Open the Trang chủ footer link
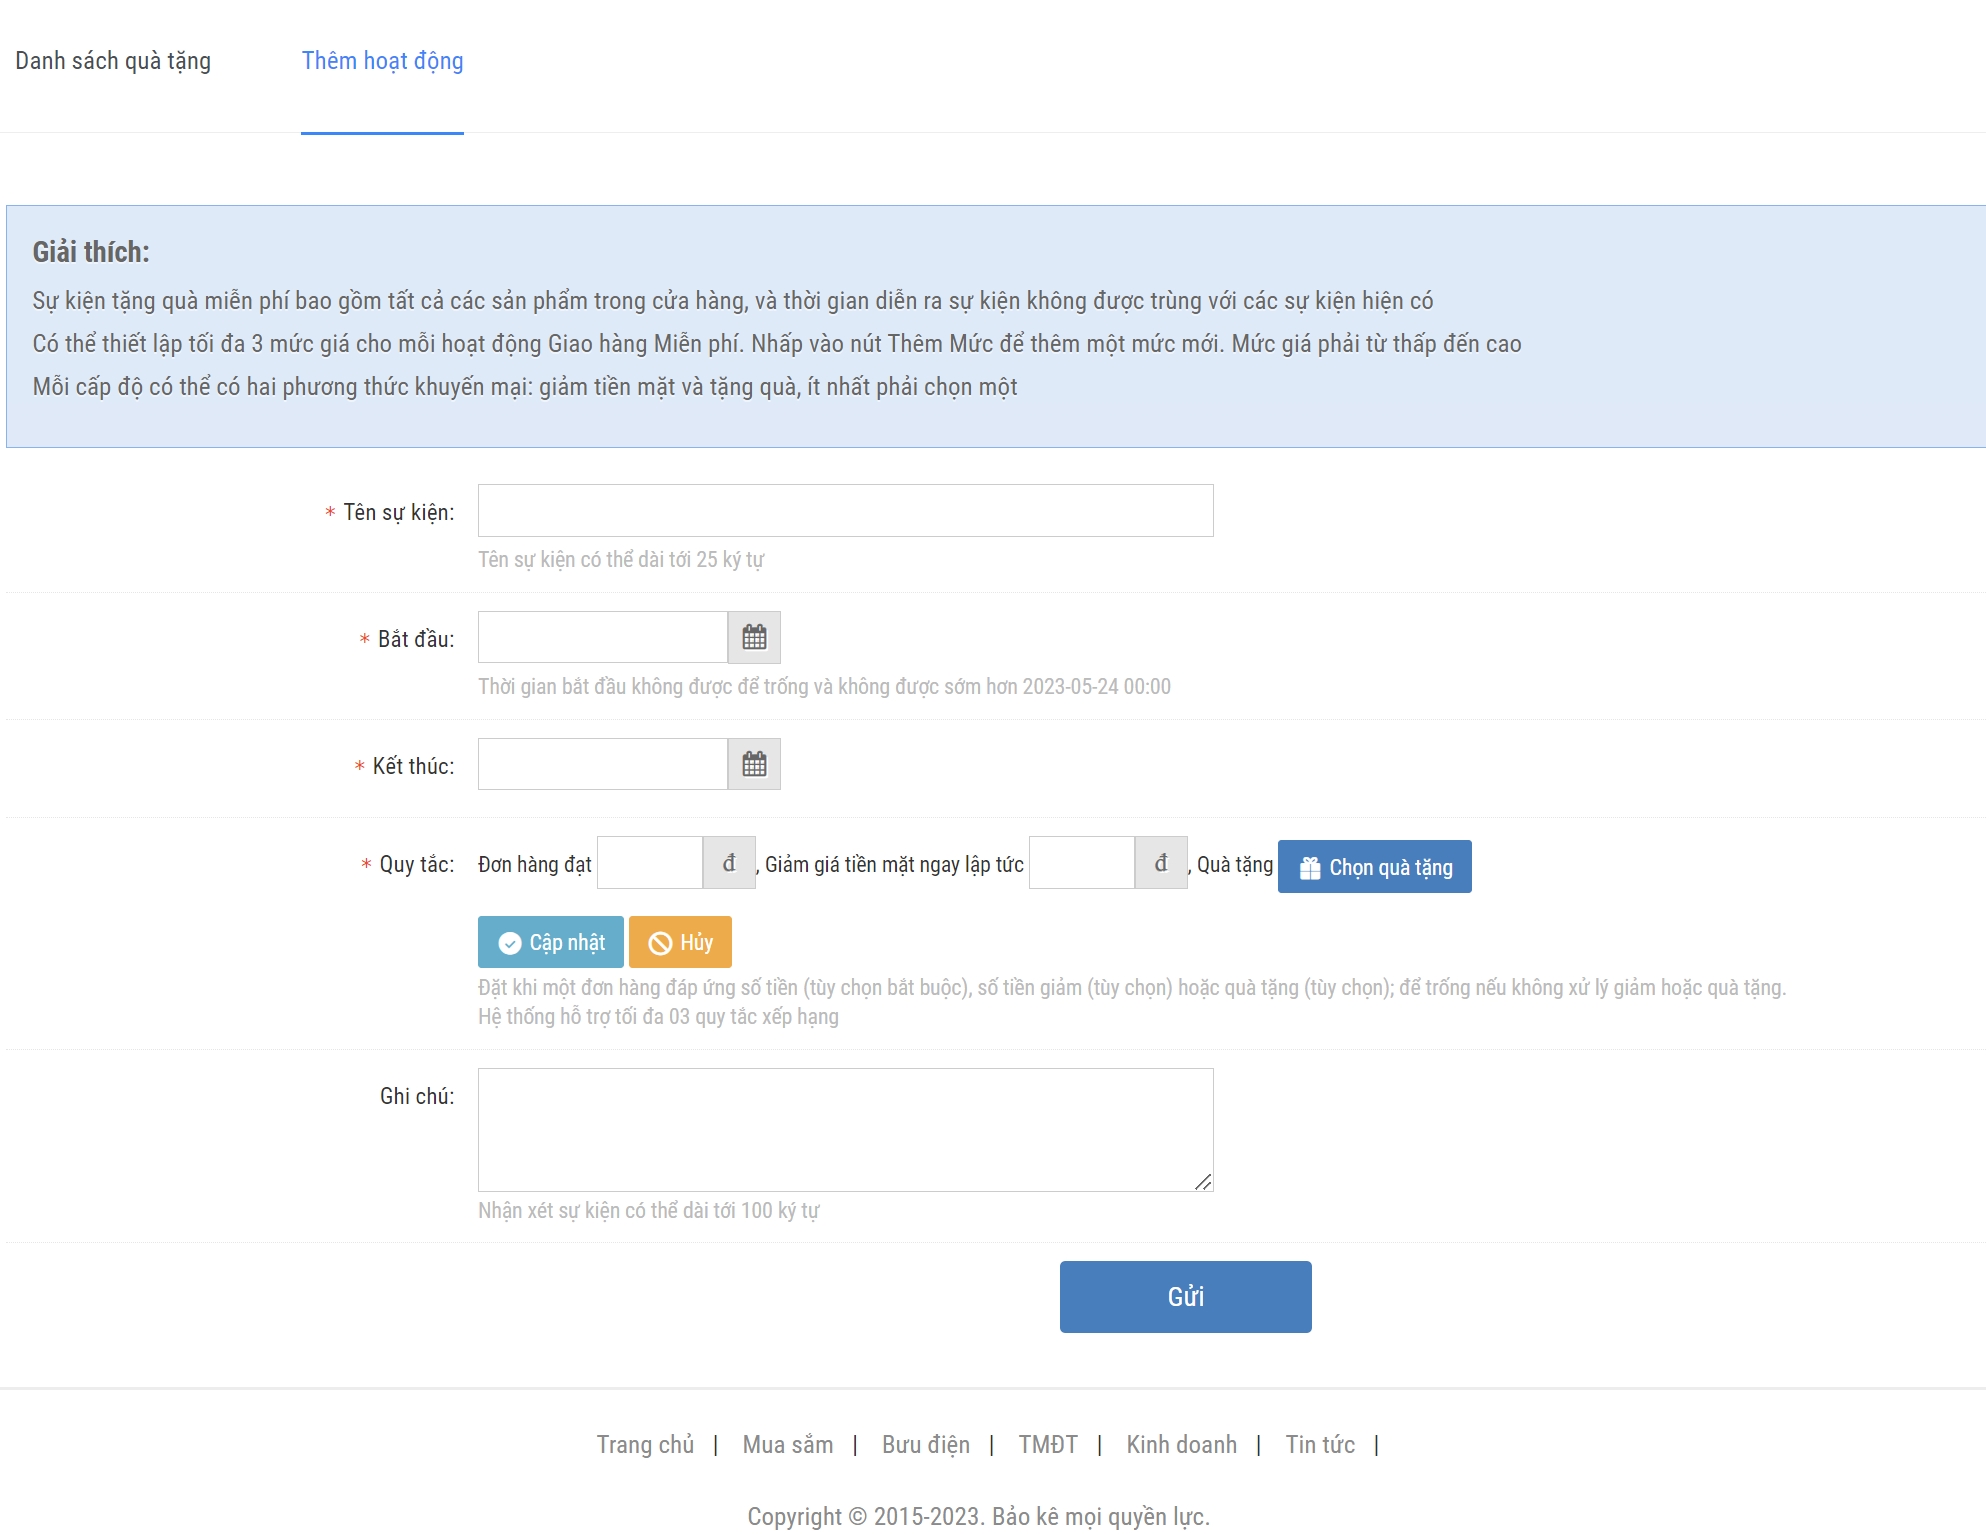Viewport: 1986px width, 1534px height. point(645,1445)
